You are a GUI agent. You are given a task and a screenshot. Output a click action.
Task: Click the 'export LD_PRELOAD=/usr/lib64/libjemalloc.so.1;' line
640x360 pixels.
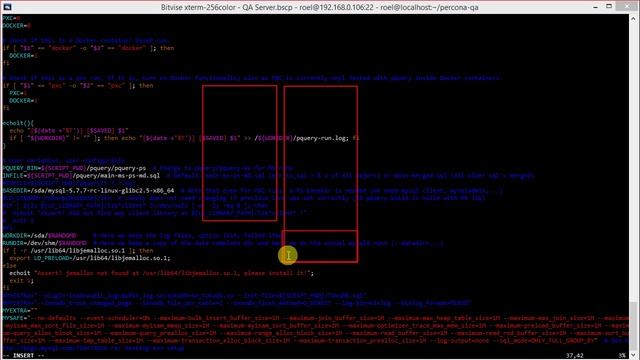(x=89, y=258)
